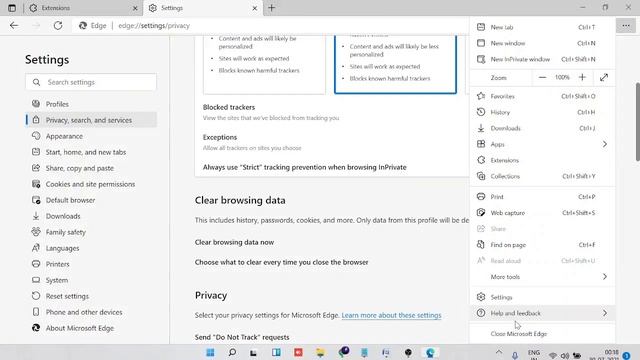Select the Basic tracking prevention card
Screen dimensions: 640x360
click(x=264, y=64)
